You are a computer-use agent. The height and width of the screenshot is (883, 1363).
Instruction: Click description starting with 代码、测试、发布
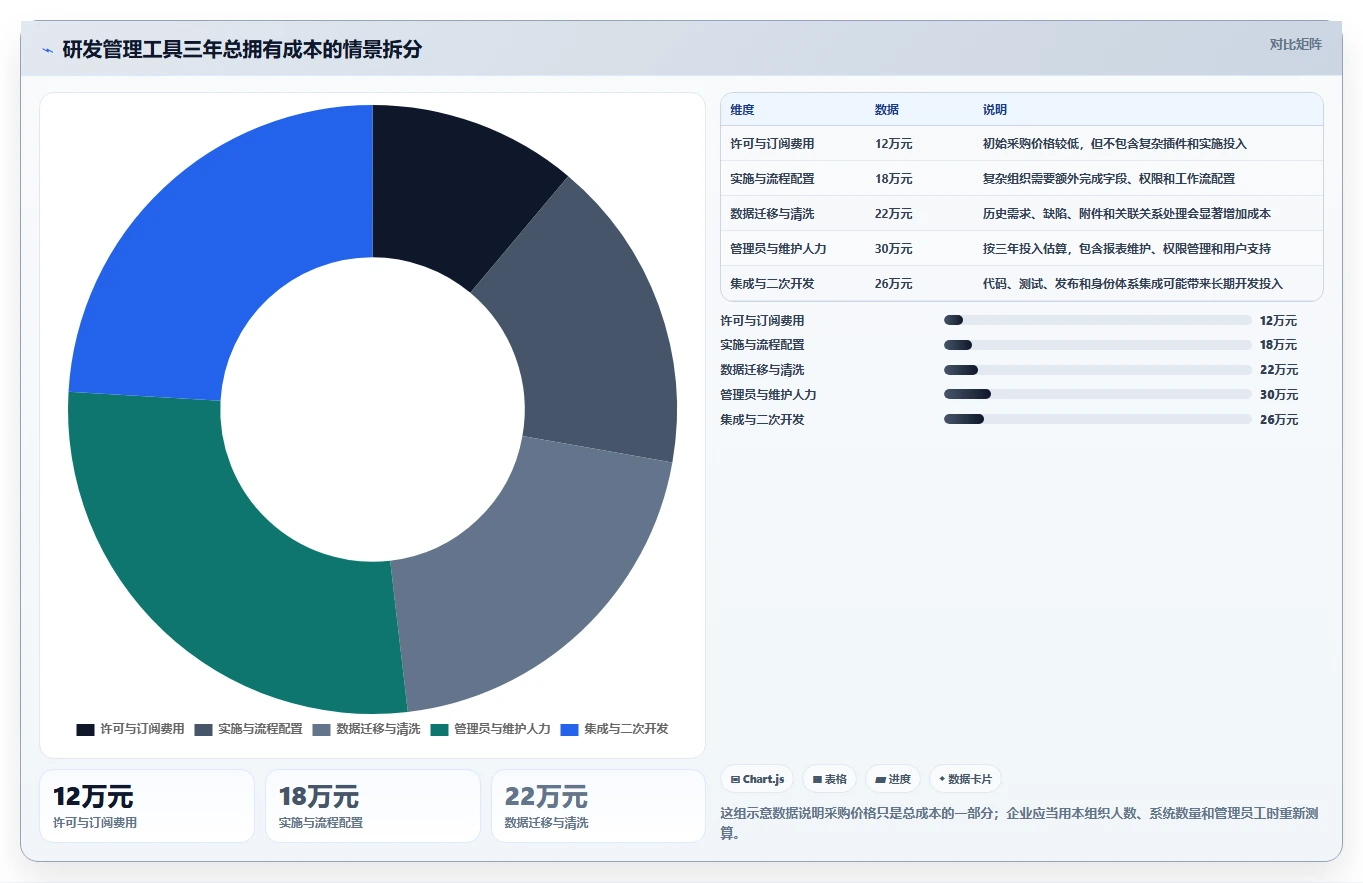[x=1133, y=284]
